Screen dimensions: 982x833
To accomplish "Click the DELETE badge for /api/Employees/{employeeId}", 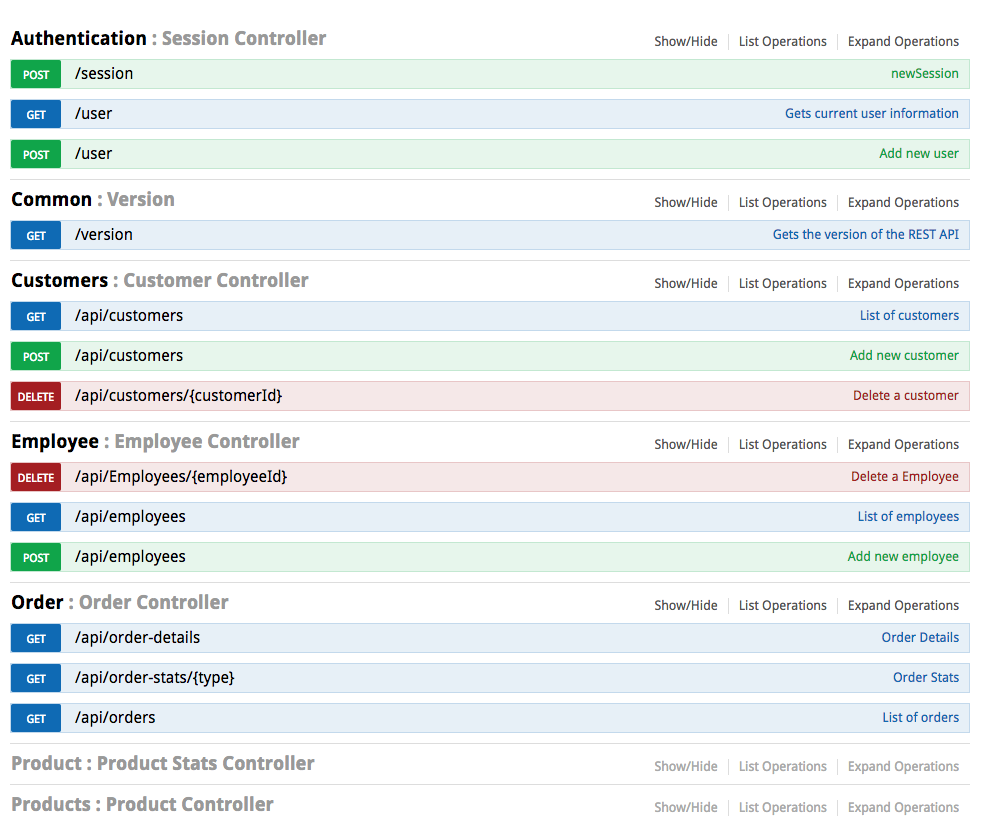I will pos(36,477).
